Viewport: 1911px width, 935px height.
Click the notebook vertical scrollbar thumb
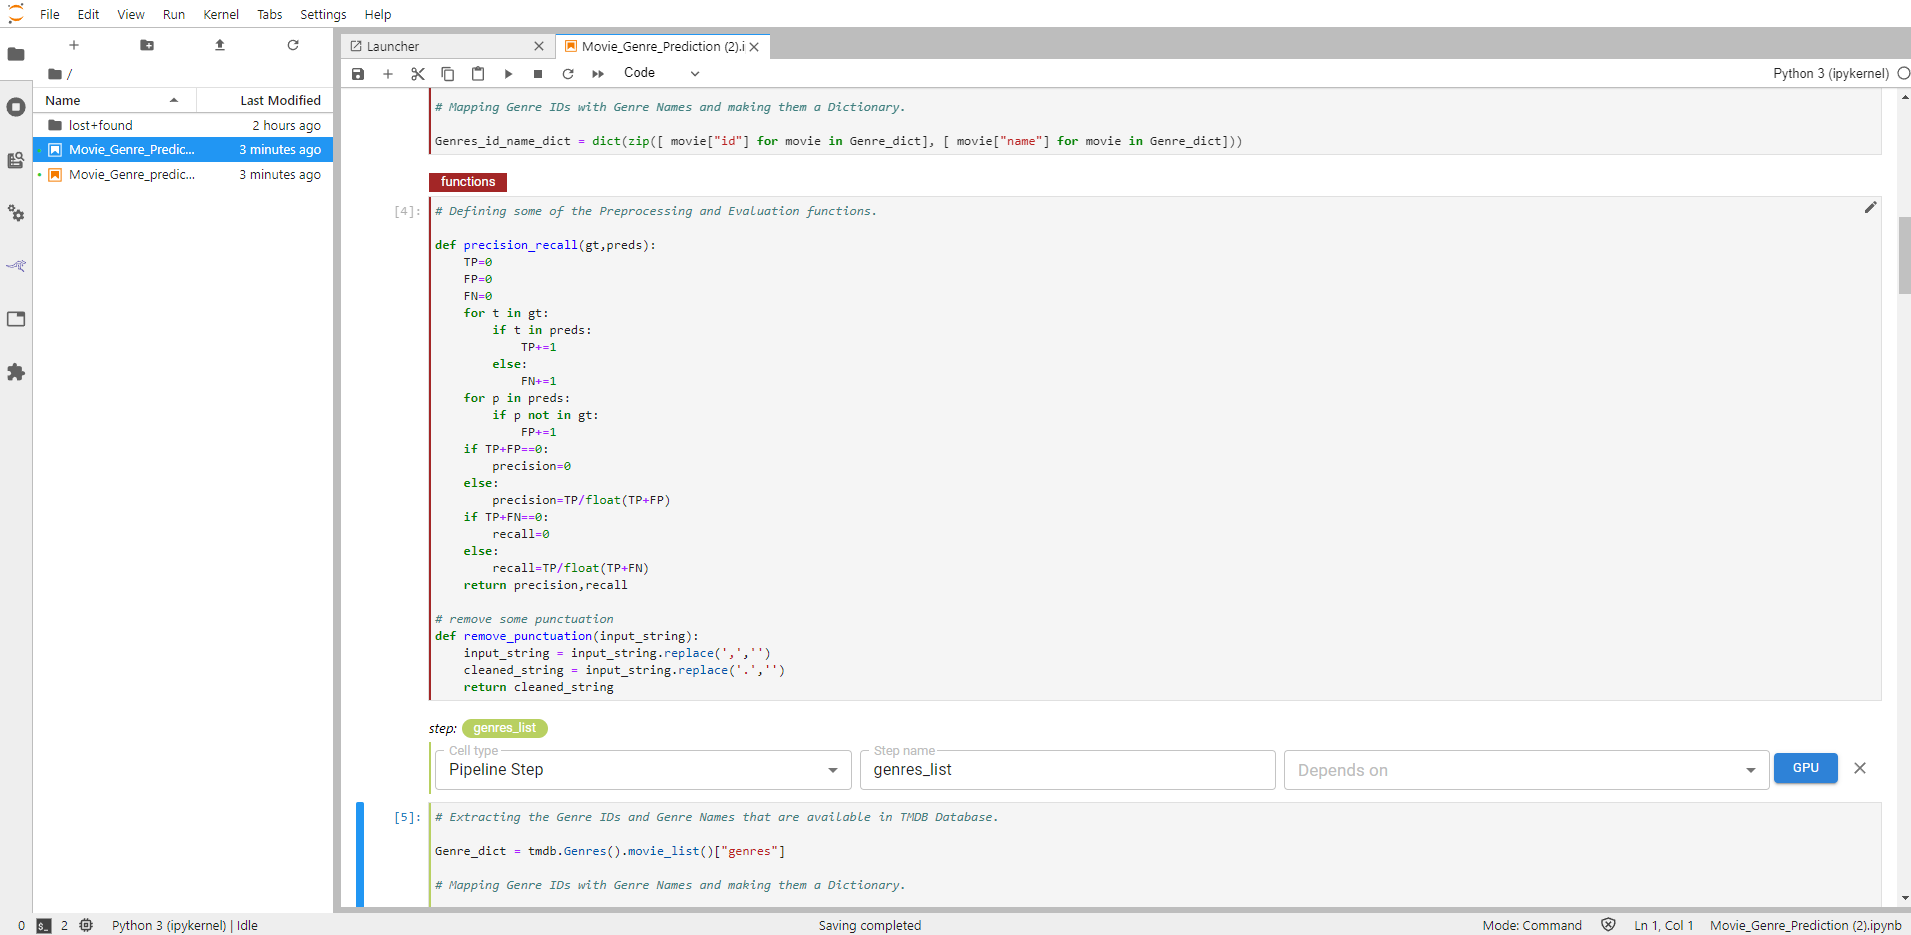[1904, 255]
